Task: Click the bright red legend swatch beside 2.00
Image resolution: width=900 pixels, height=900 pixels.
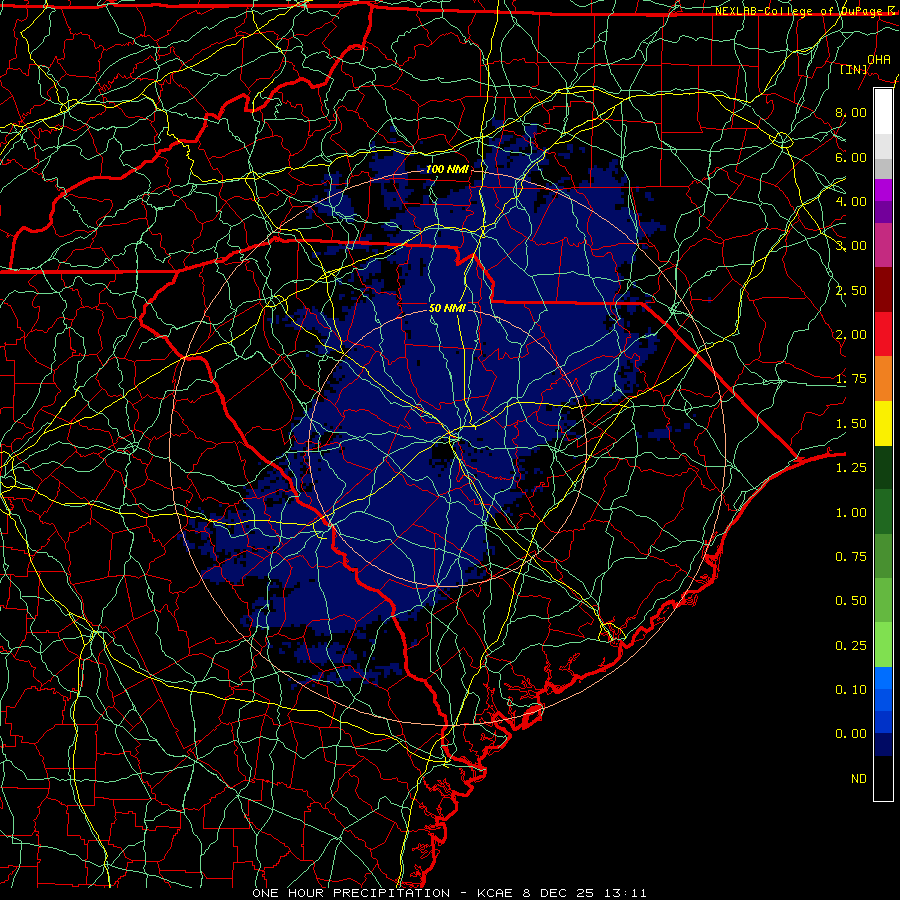Action: coord(883,334)
